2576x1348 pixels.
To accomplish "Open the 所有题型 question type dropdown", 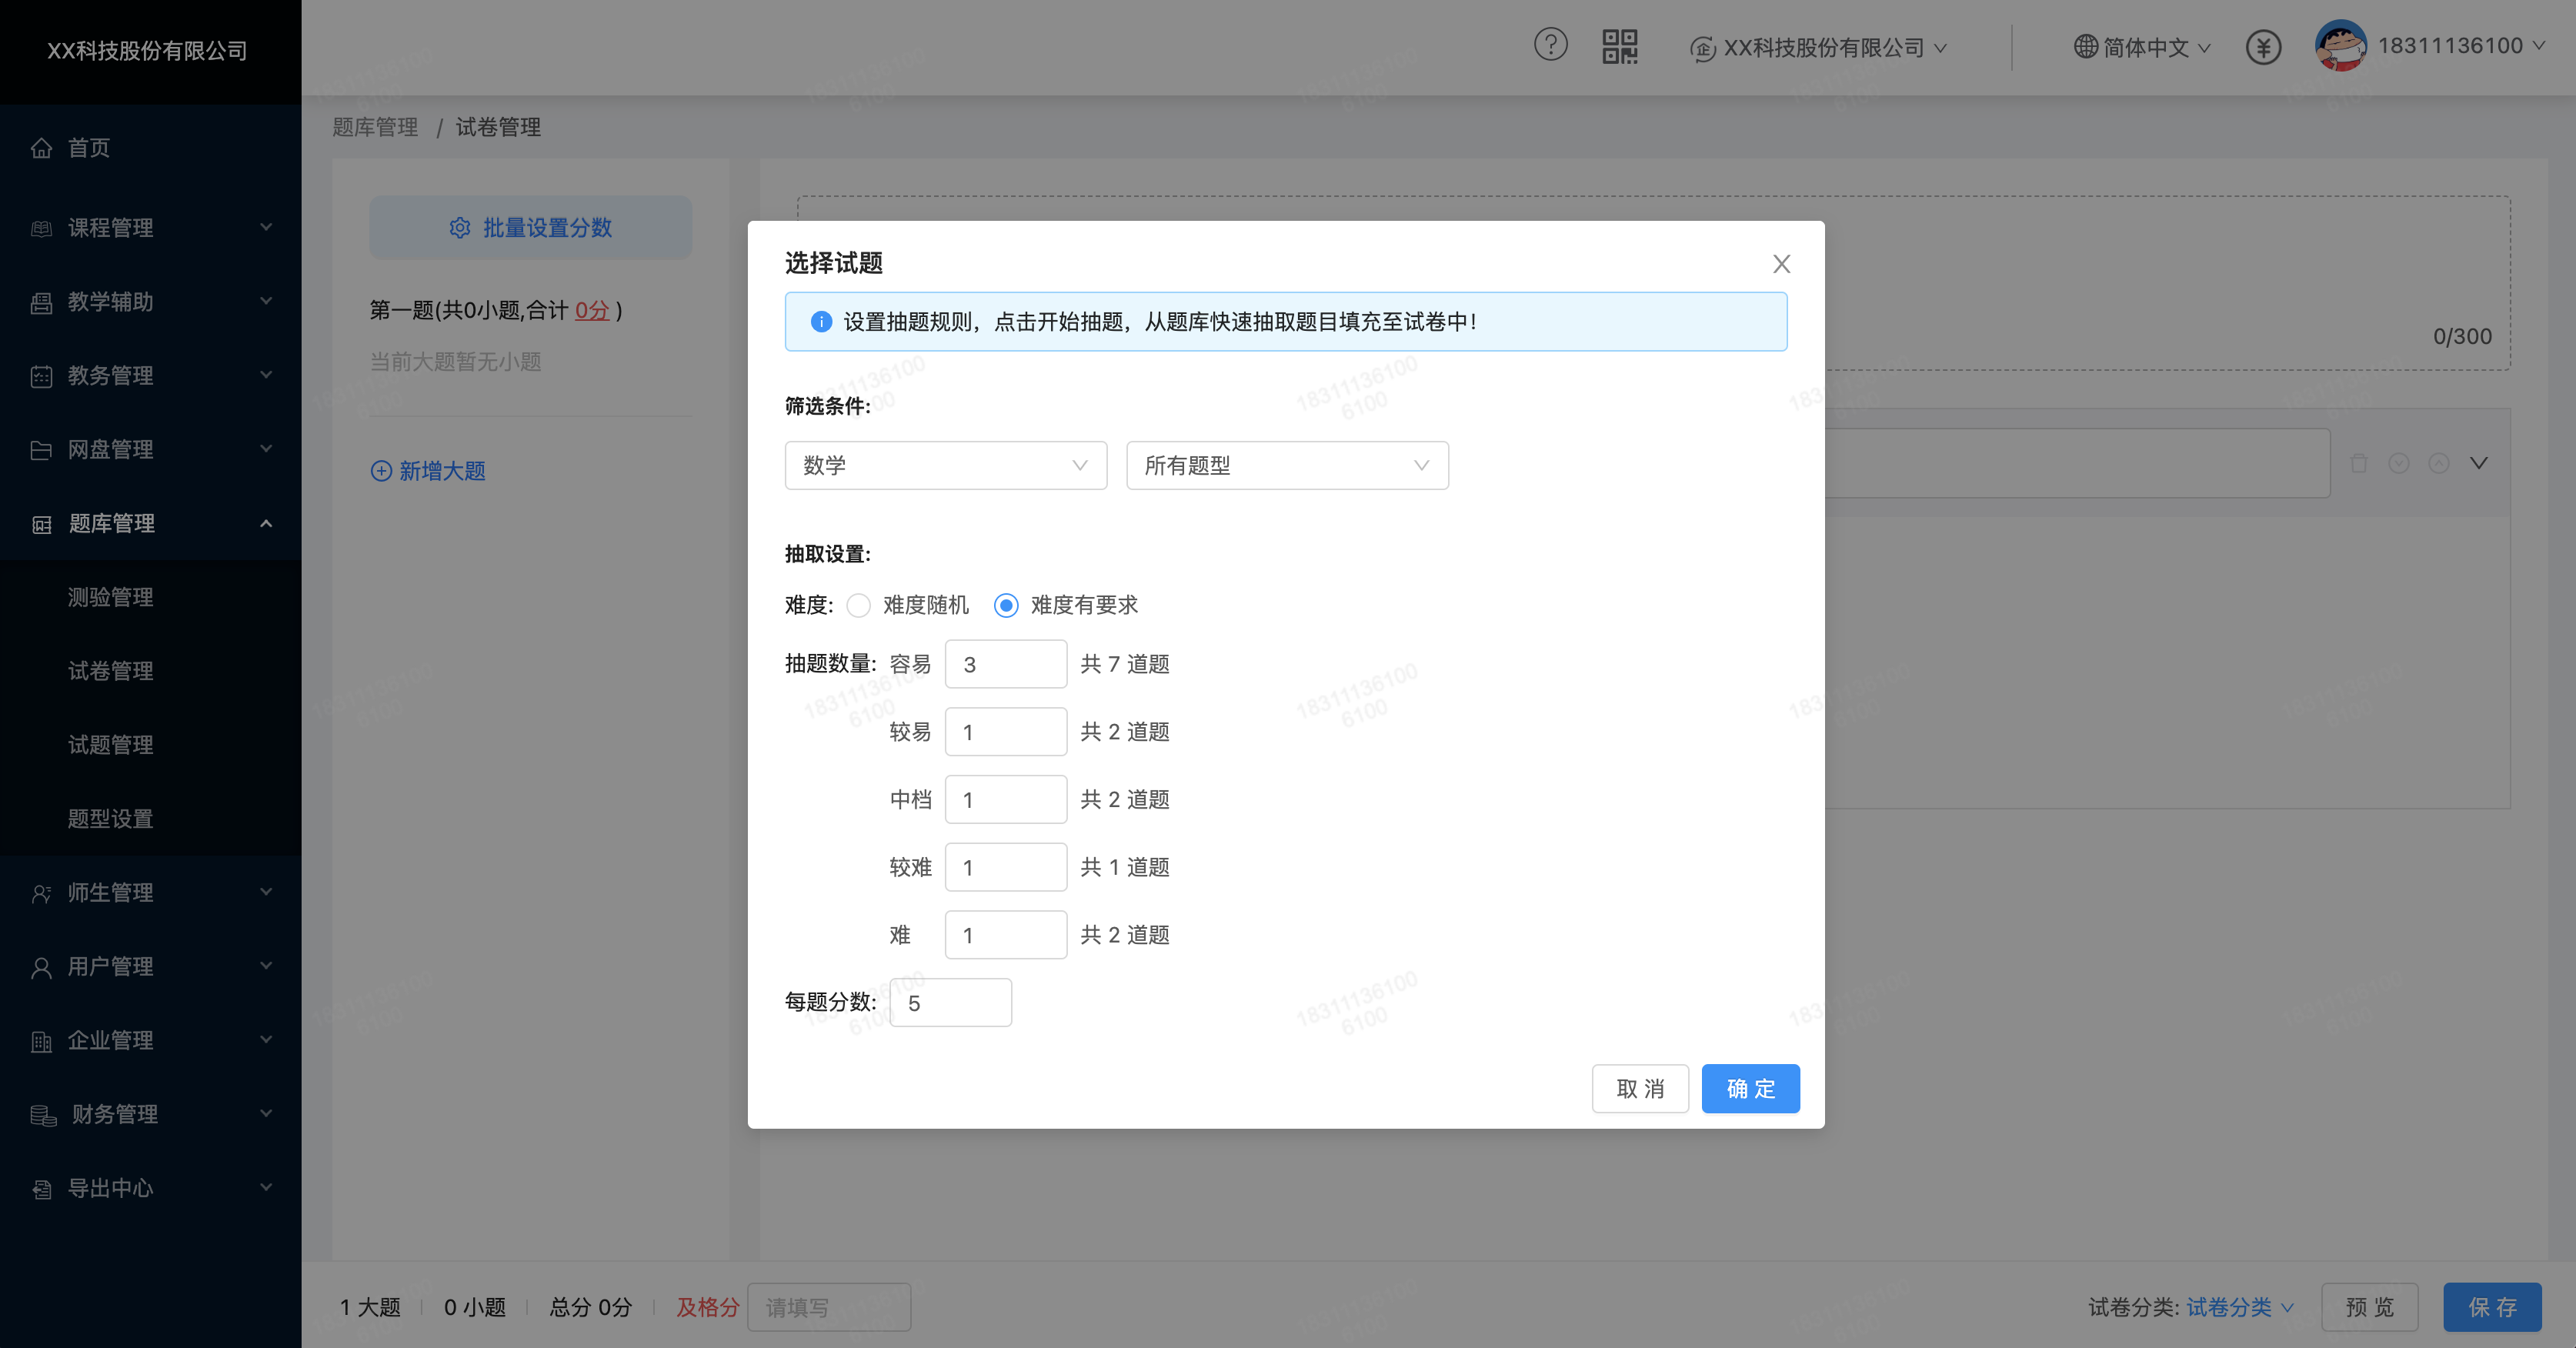I will click(1287, 465).
